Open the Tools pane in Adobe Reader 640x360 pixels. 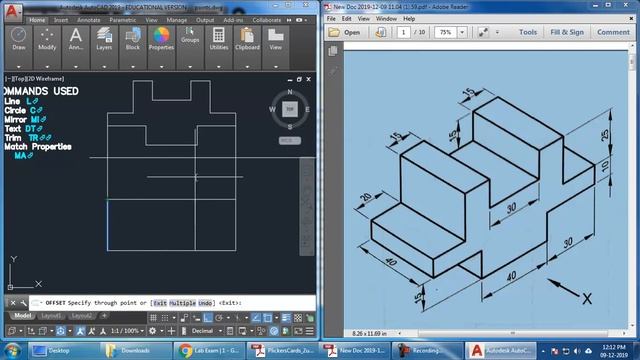(x=528, y=32)
